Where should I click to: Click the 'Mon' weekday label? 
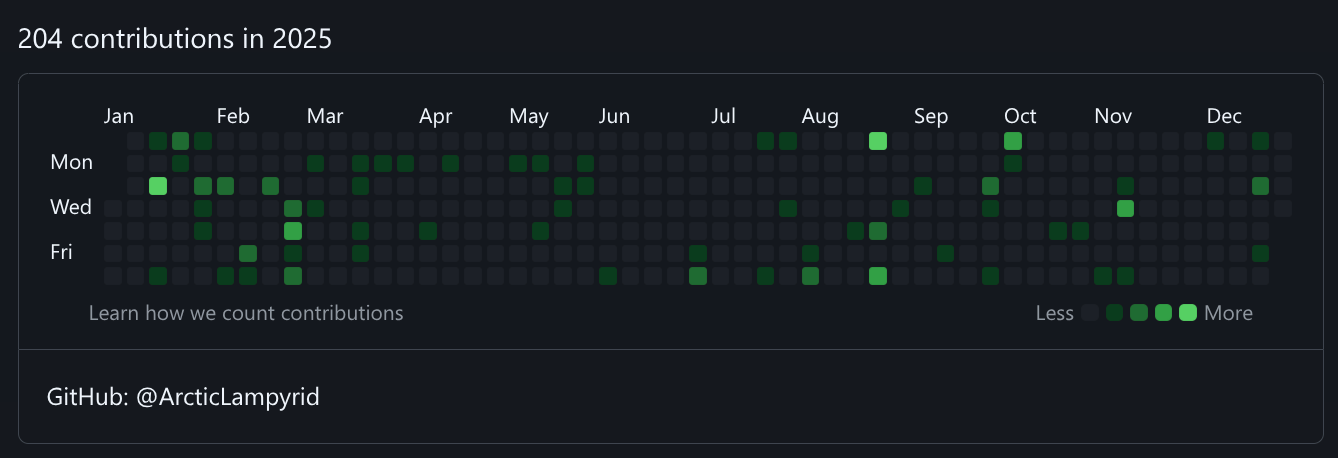(x=72, y=162)
